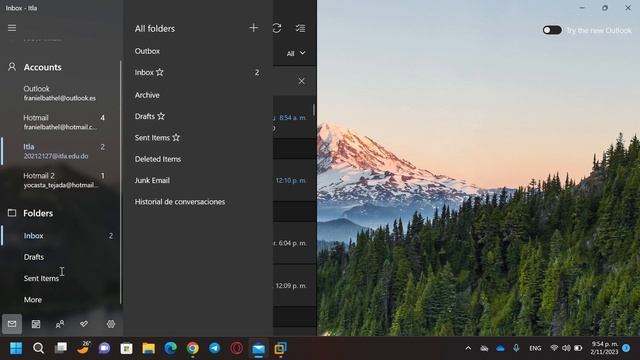The image size is (640, 360).
Task: Open Task View in taskbar
Action: point(61,348)
